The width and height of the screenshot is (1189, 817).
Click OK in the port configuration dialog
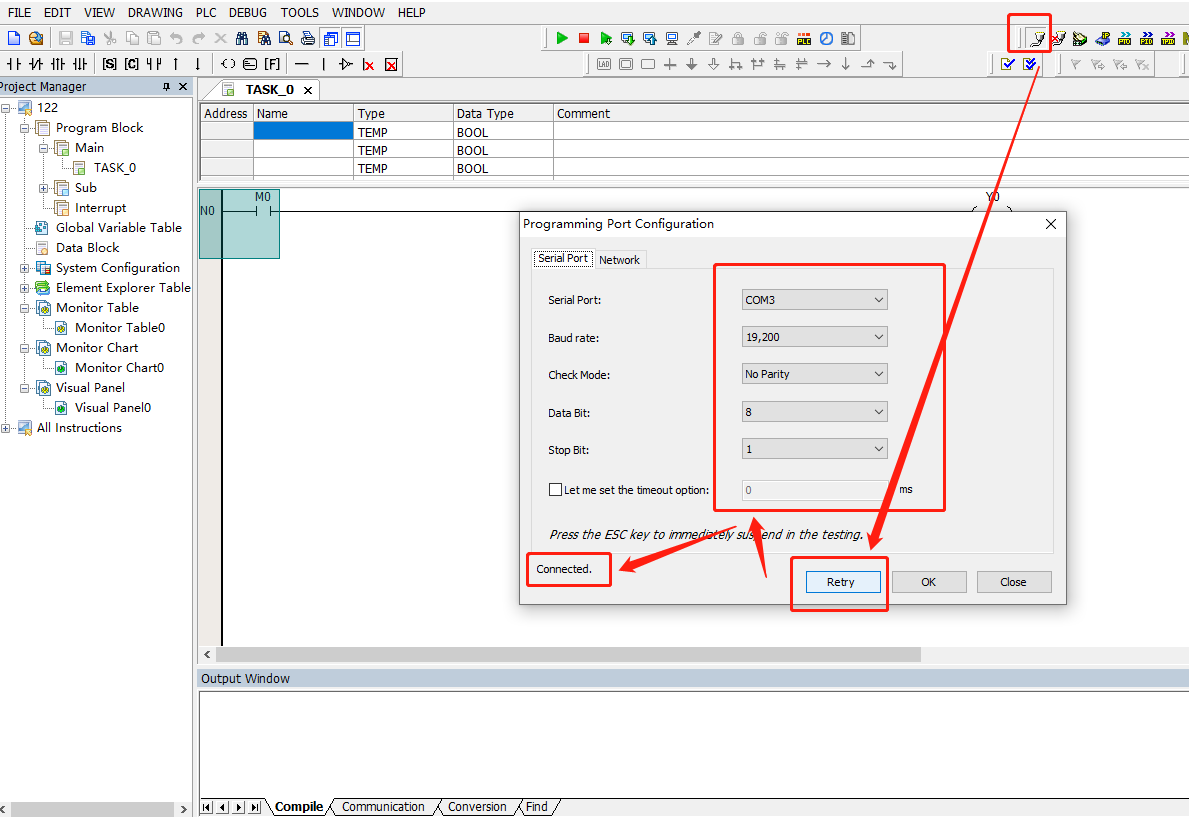pyautogui.click(x=928, y=582)
